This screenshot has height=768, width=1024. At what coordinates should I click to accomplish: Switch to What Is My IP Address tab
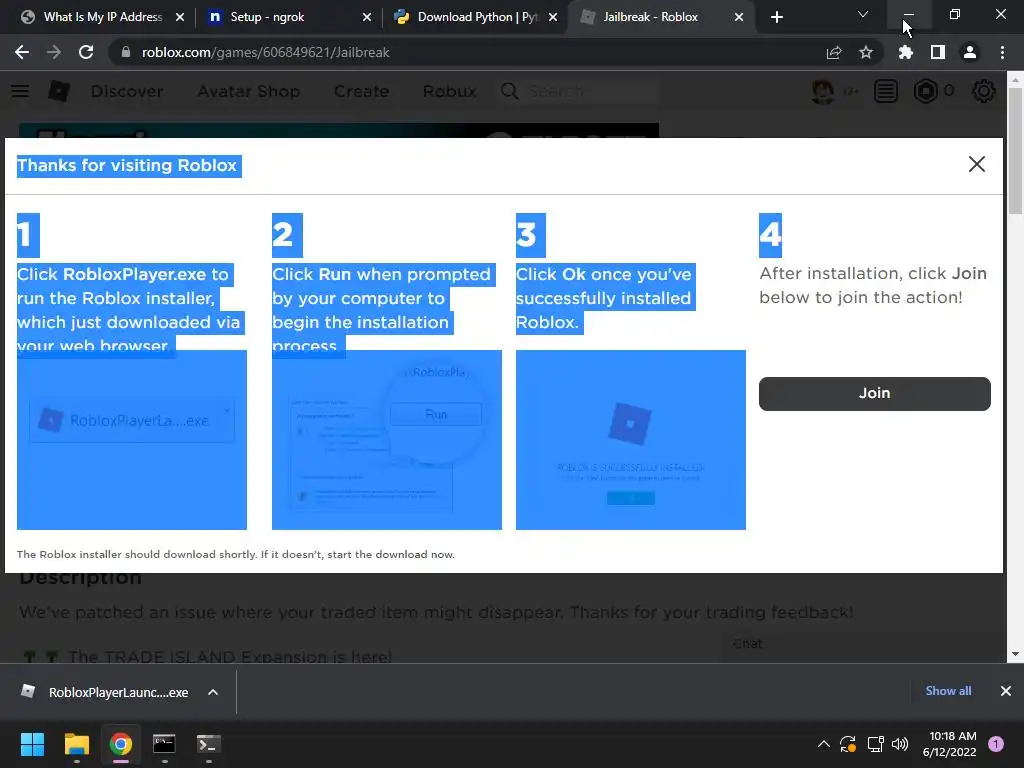102,17
